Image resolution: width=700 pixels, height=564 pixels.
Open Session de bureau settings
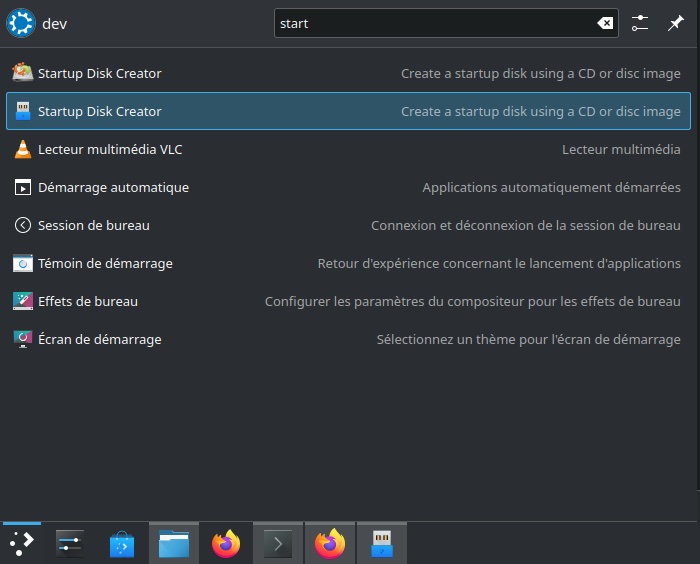pos(348,226)
